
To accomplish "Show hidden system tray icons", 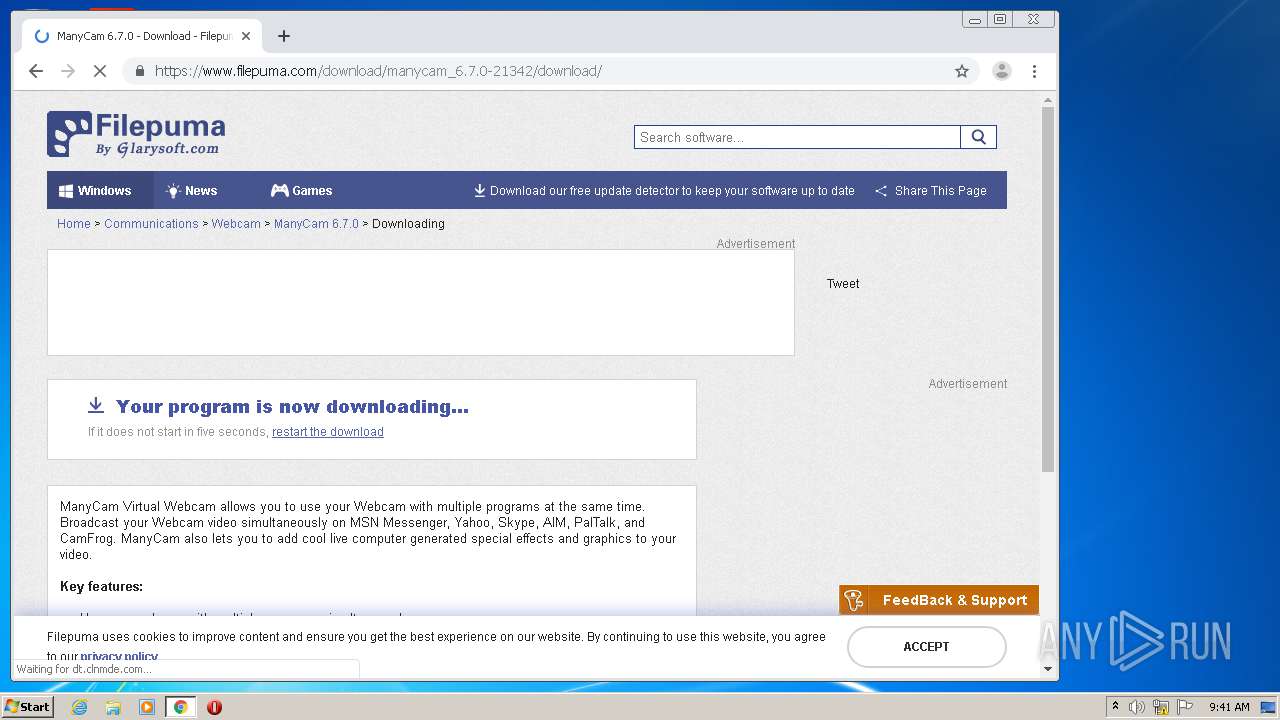I will tap(1115, 707).
